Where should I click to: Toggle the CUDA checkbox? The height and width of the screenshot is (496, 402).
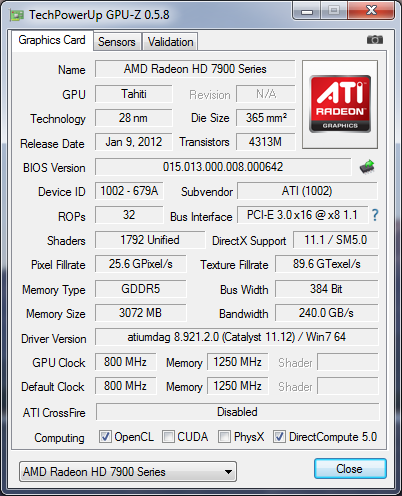point(168,436)
